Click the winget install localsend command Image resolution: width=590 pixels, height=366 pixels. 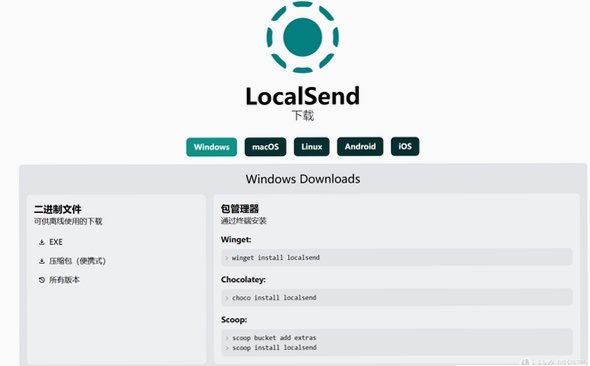pos(276,258)
